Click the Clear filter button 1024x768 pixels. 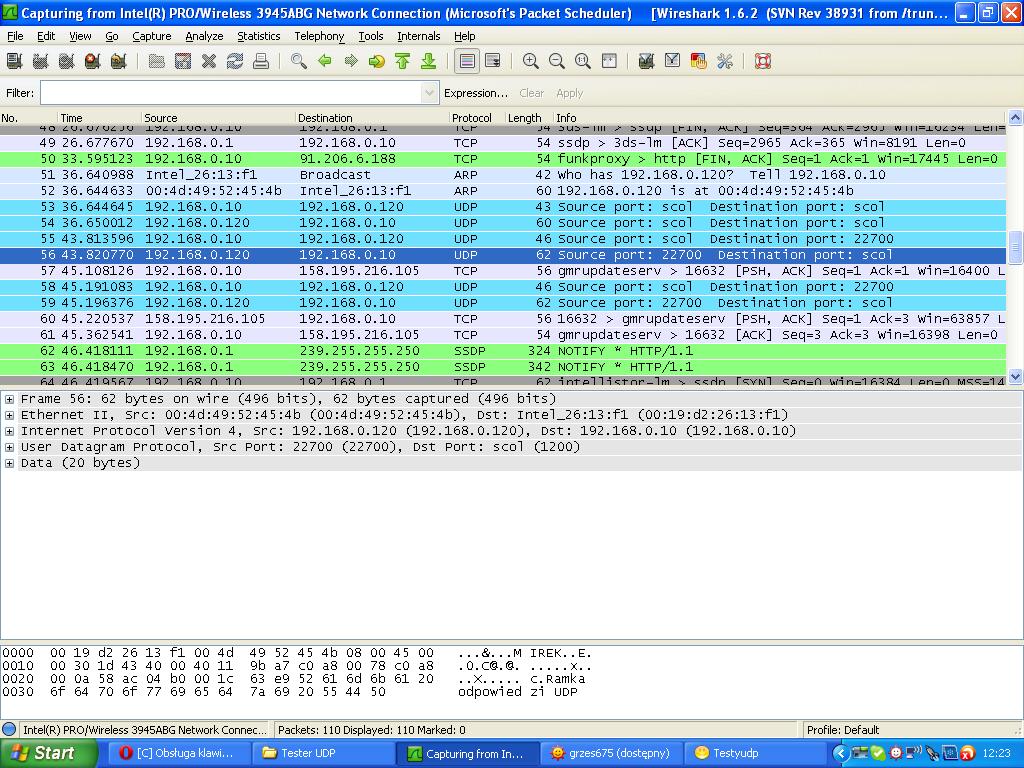(x=532, y=93)
